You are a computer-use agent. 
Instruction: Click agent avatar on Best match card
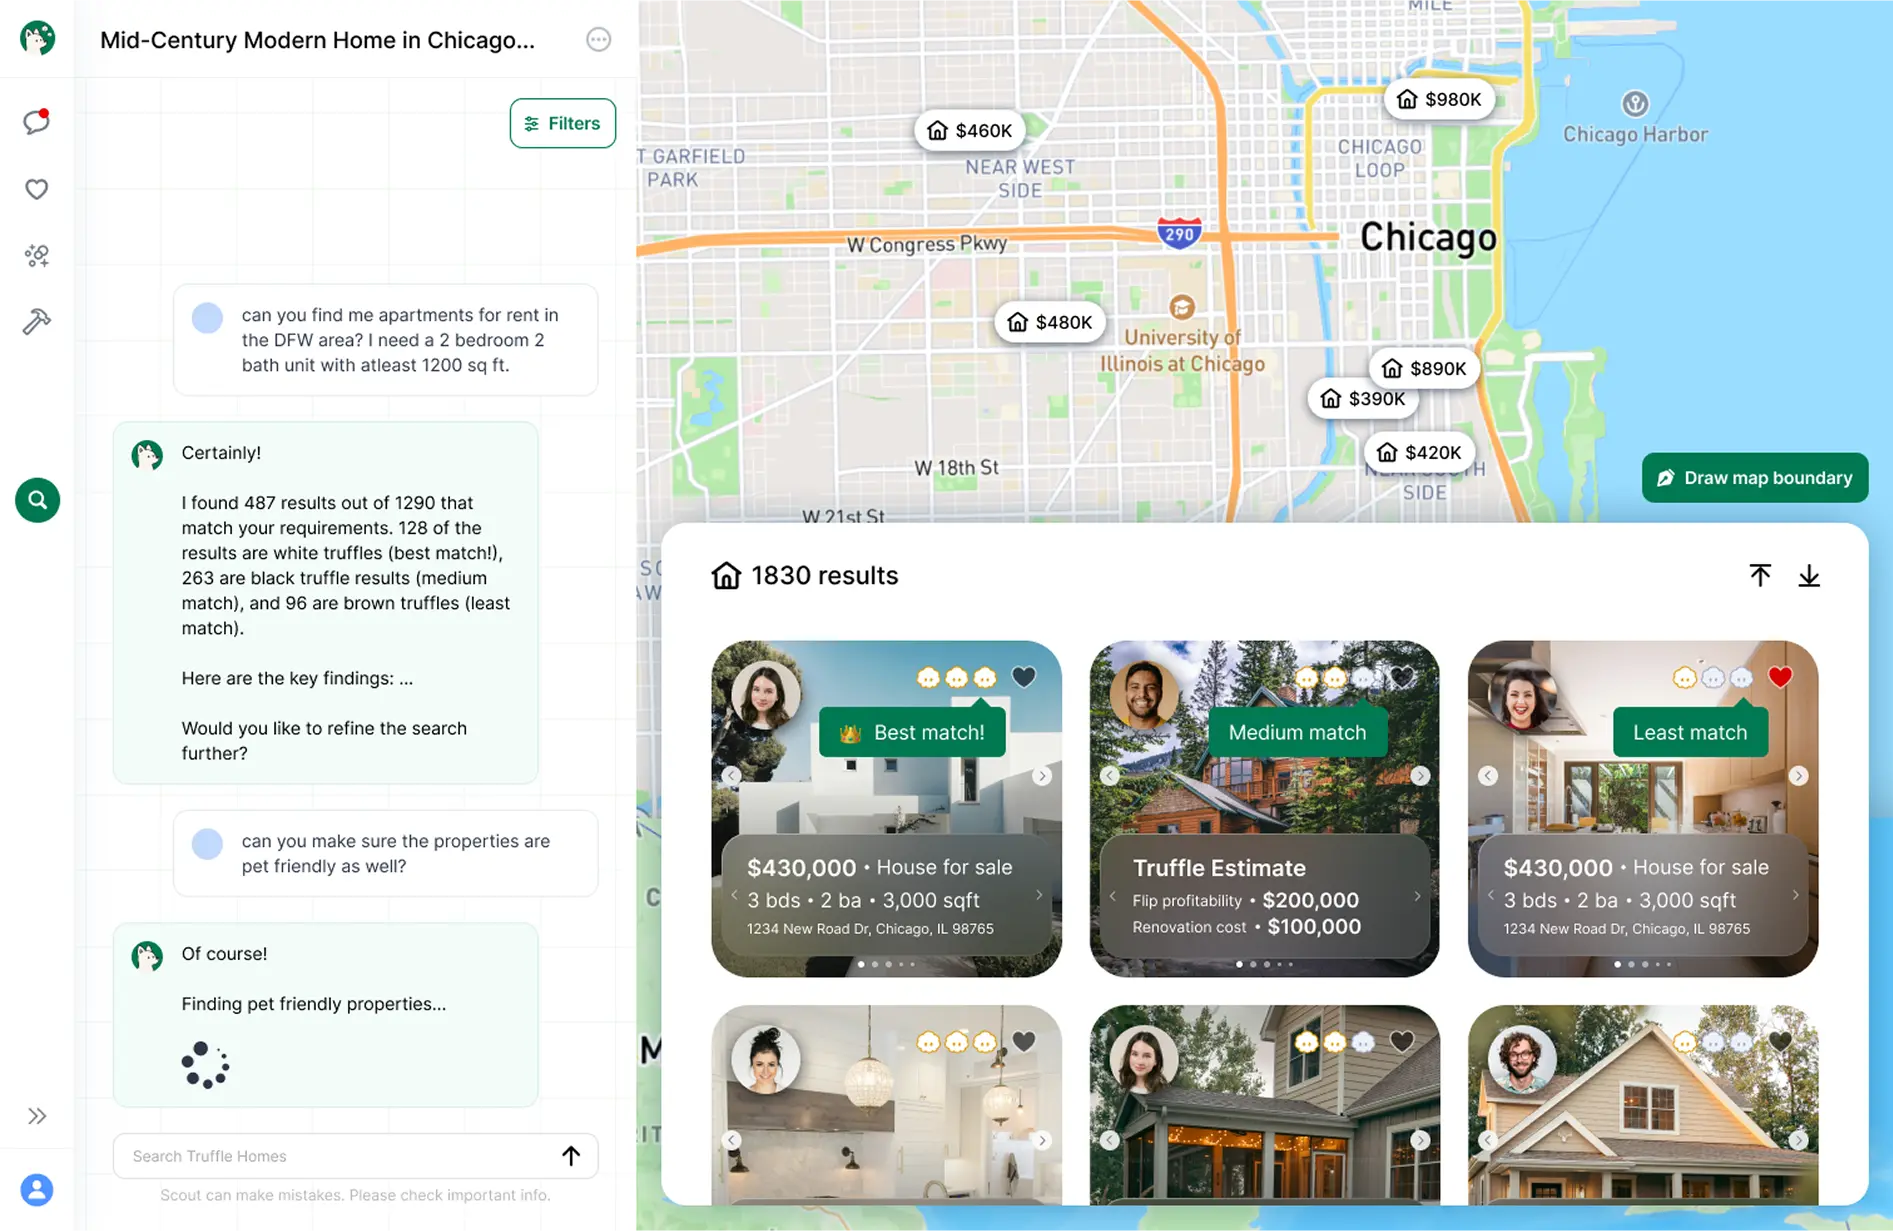(x=765, y=693)
